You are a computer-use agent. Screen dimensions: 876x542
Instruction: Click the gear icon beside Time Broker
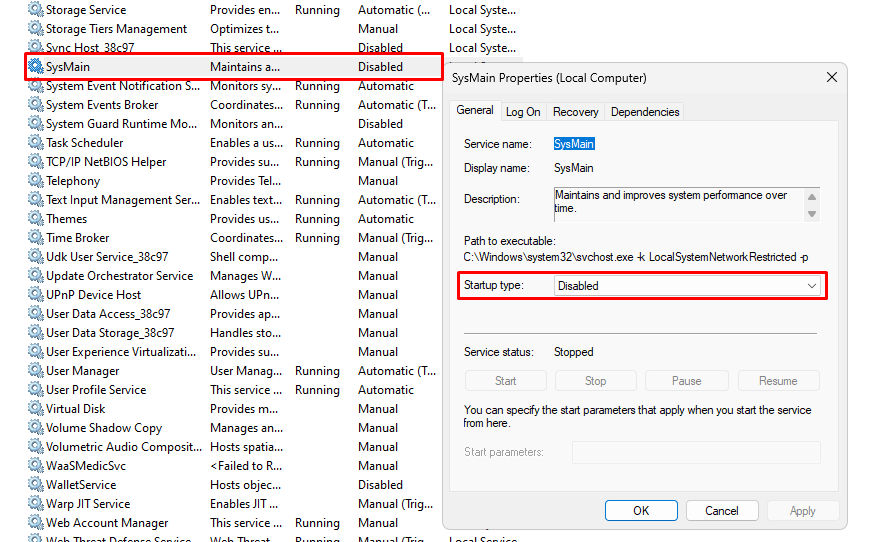(x=36, y=237)
